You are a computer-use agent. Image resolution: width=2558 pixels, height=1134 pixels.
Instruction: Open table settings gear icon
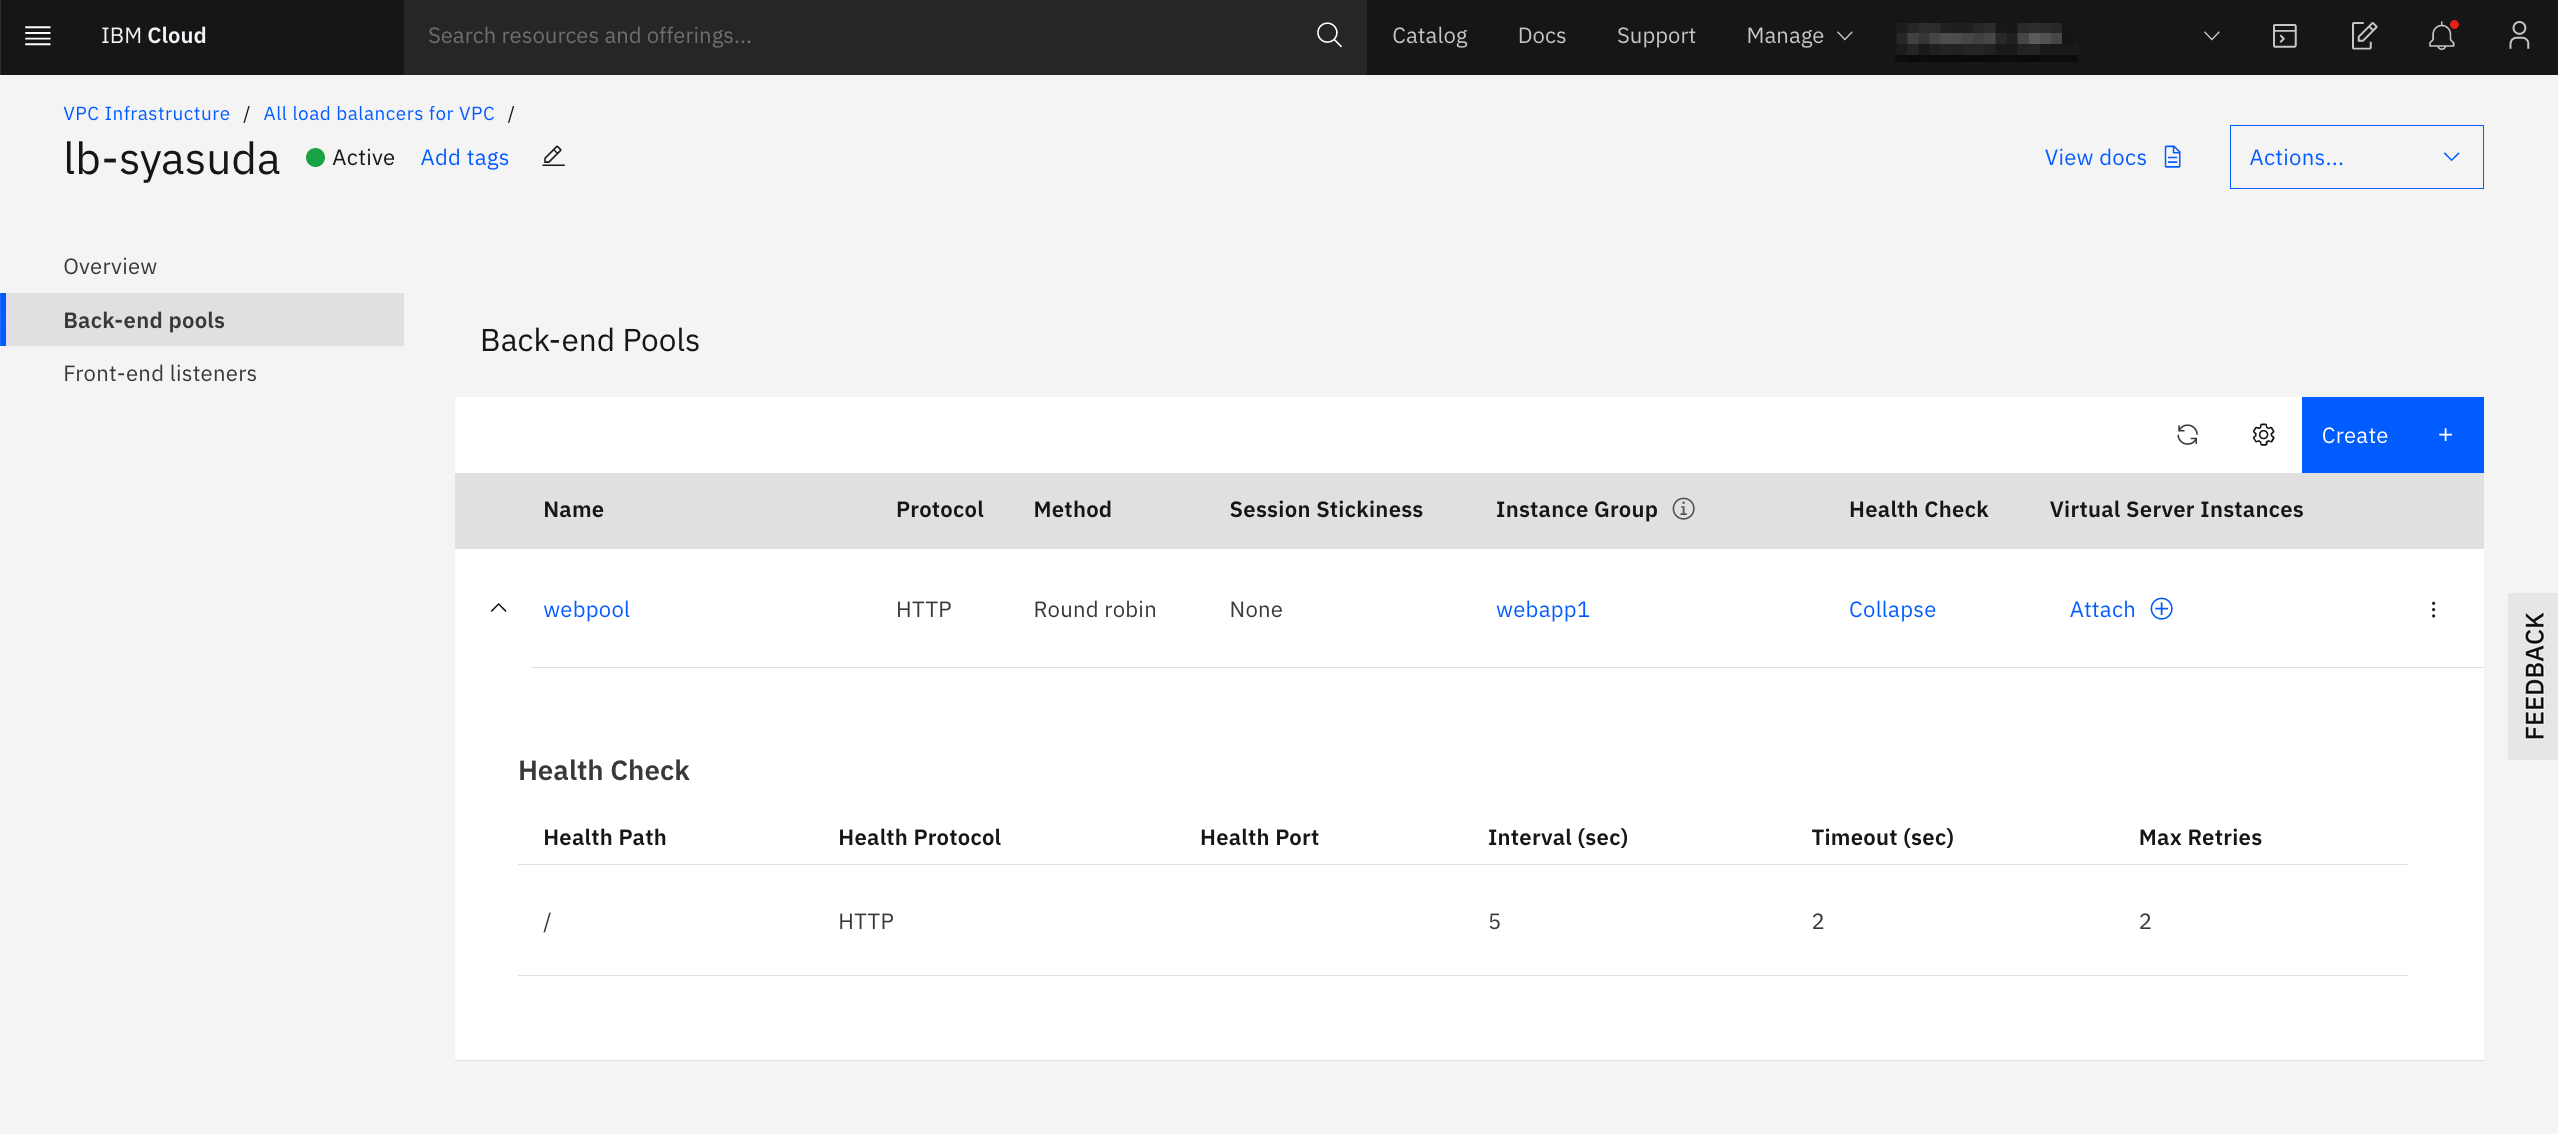tap(2263, 435)
